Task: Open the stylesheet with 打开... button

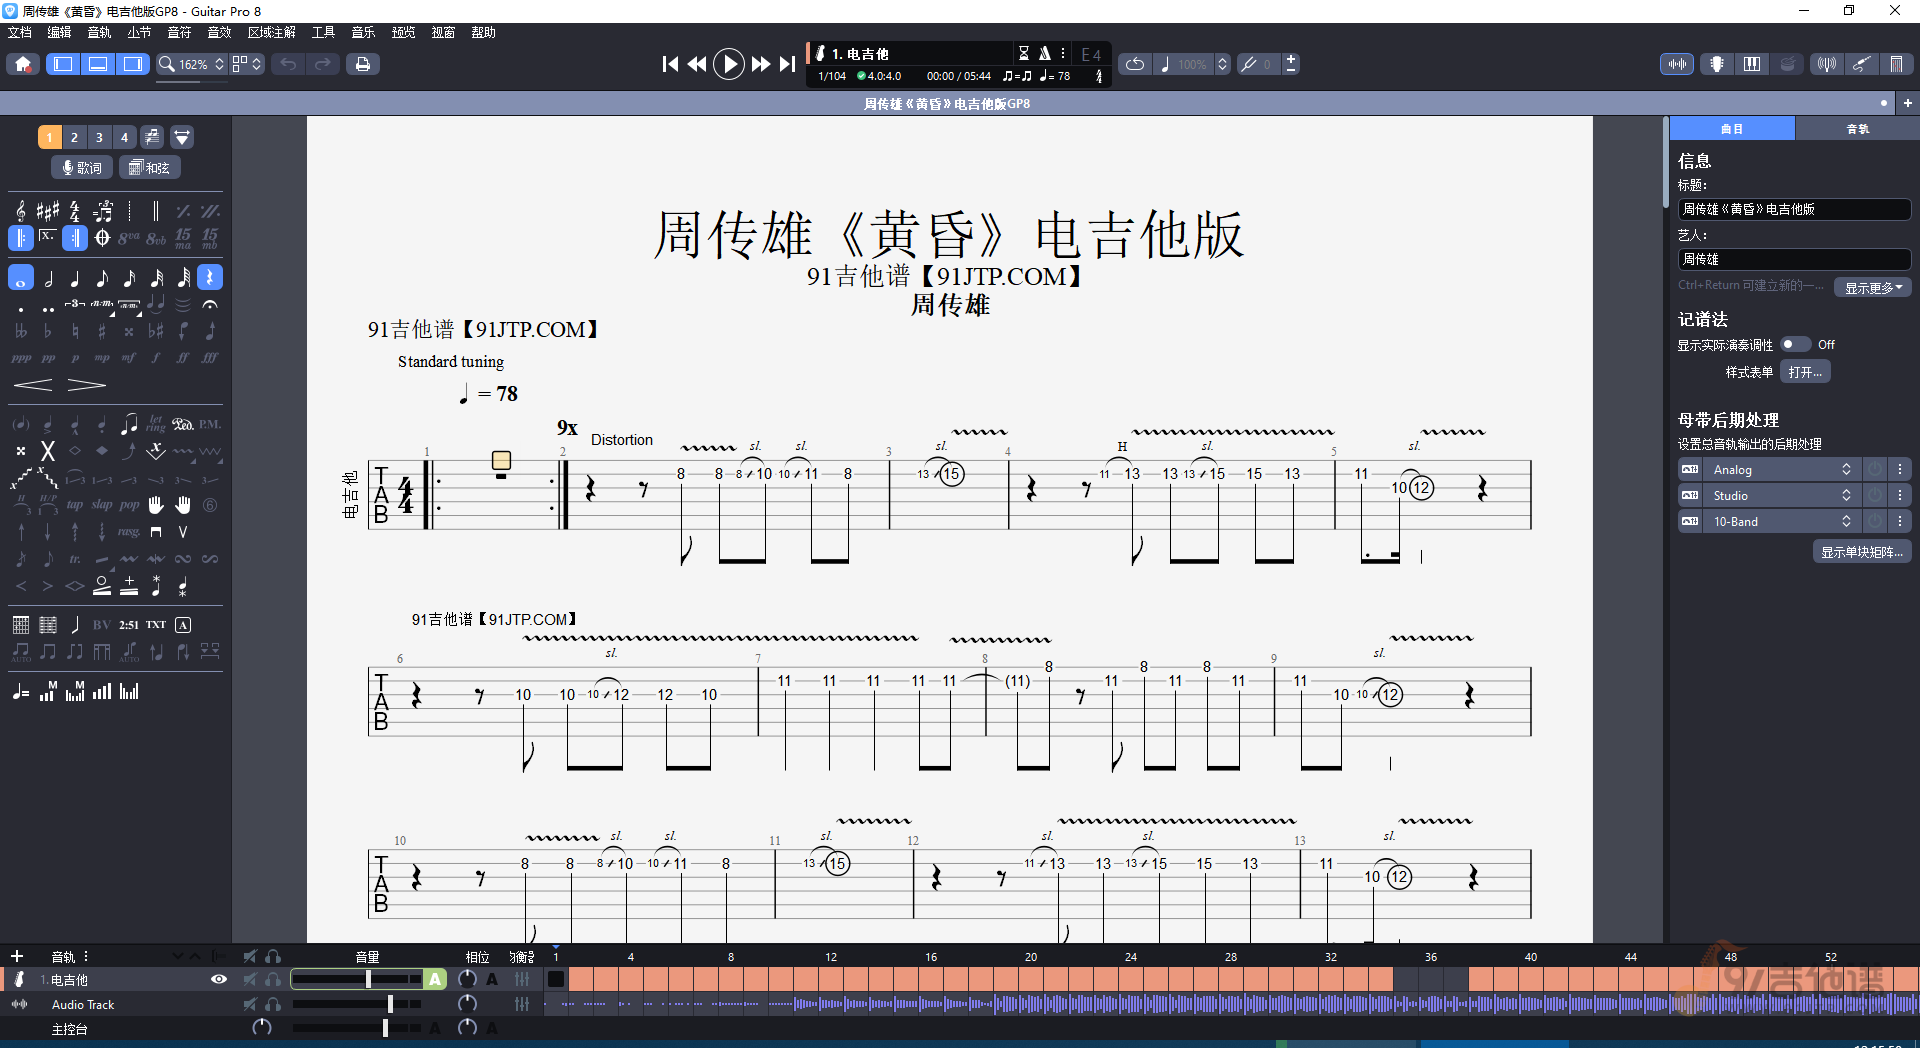Action: [1805, 372]
